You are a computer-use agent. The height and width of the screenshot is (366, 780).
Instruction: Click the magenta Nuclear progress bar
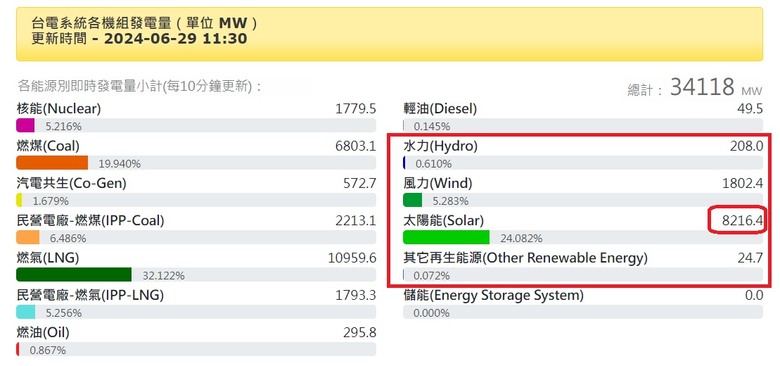pos(25,125)
